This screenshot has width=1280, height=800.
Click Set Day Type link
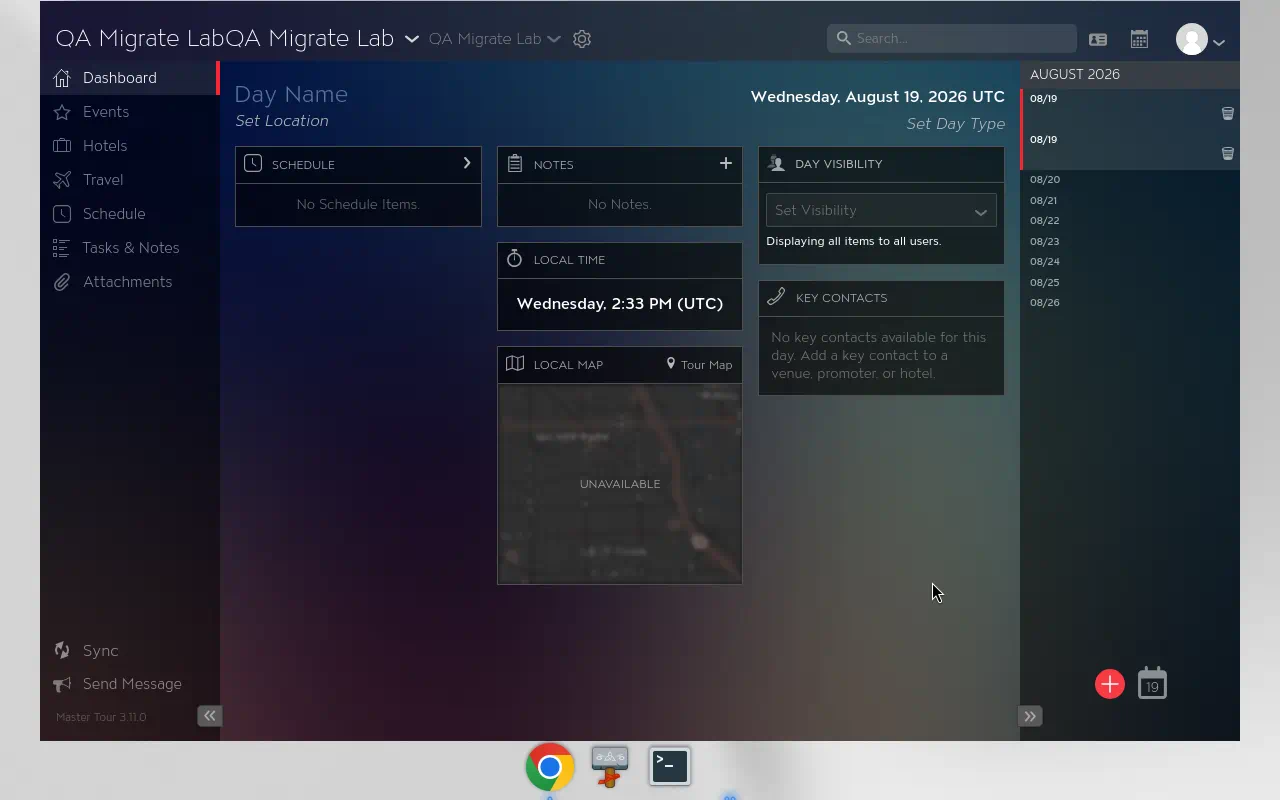(955, 124)
